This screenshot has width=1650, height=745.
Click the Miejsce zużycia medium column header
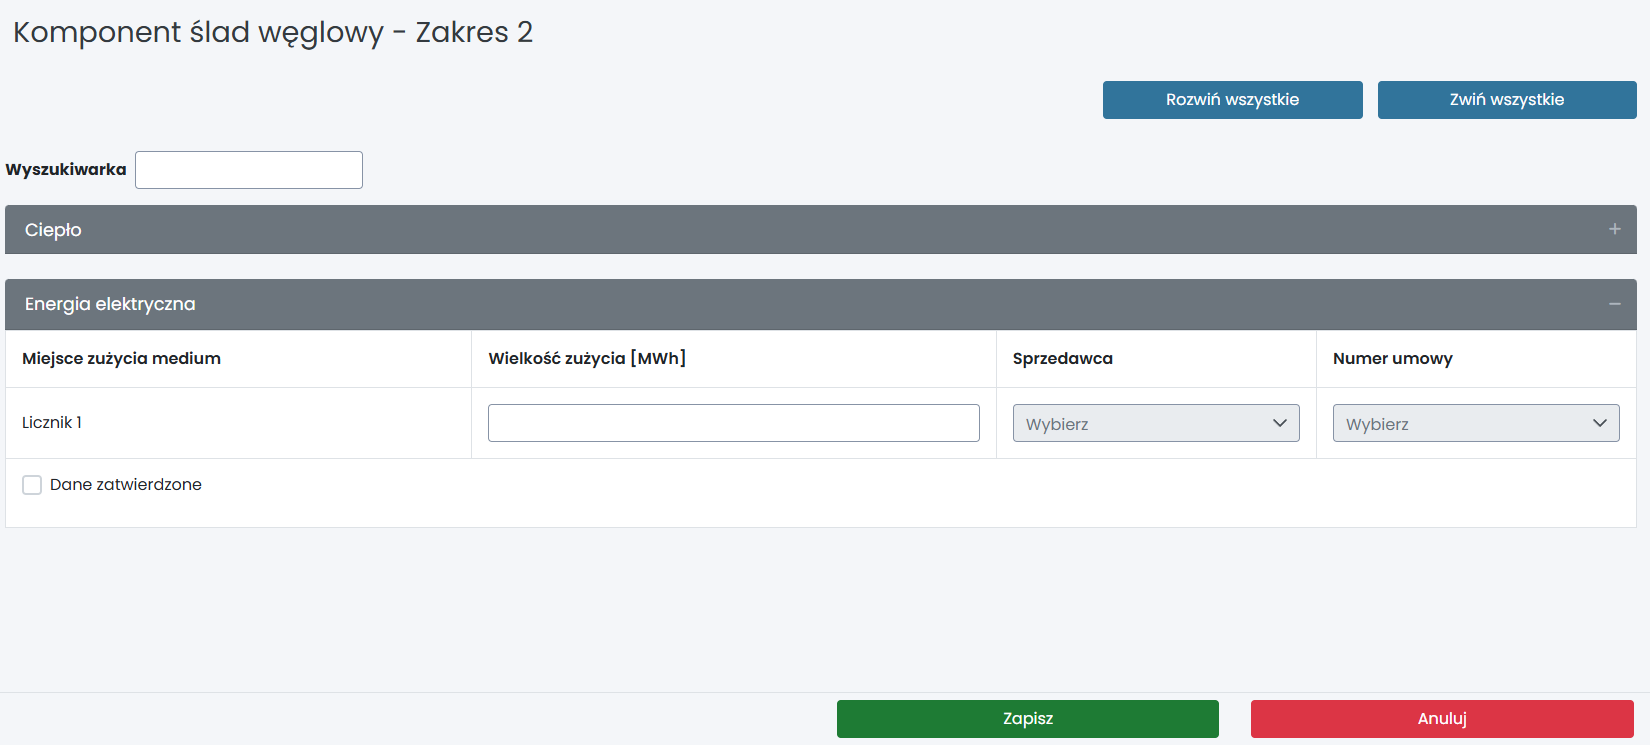point(121,359)
